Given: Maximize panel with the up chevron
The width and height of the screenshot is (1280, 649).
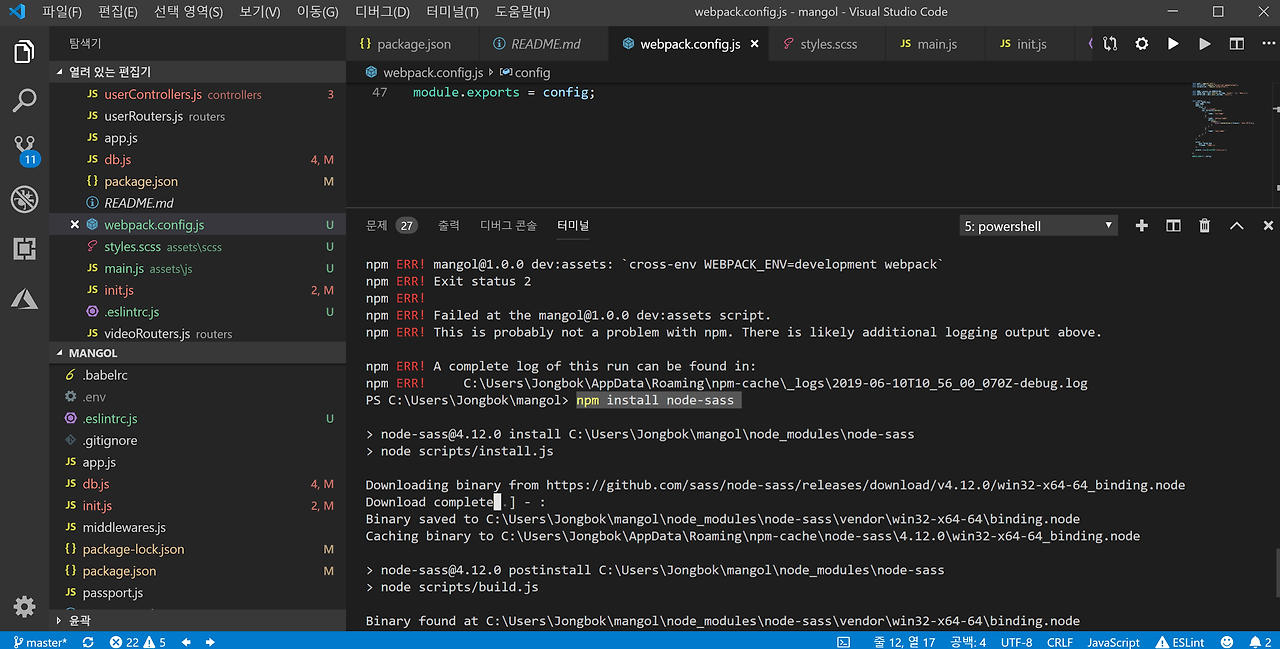Looking at the screenshot, I should [x=1237, y=226].
